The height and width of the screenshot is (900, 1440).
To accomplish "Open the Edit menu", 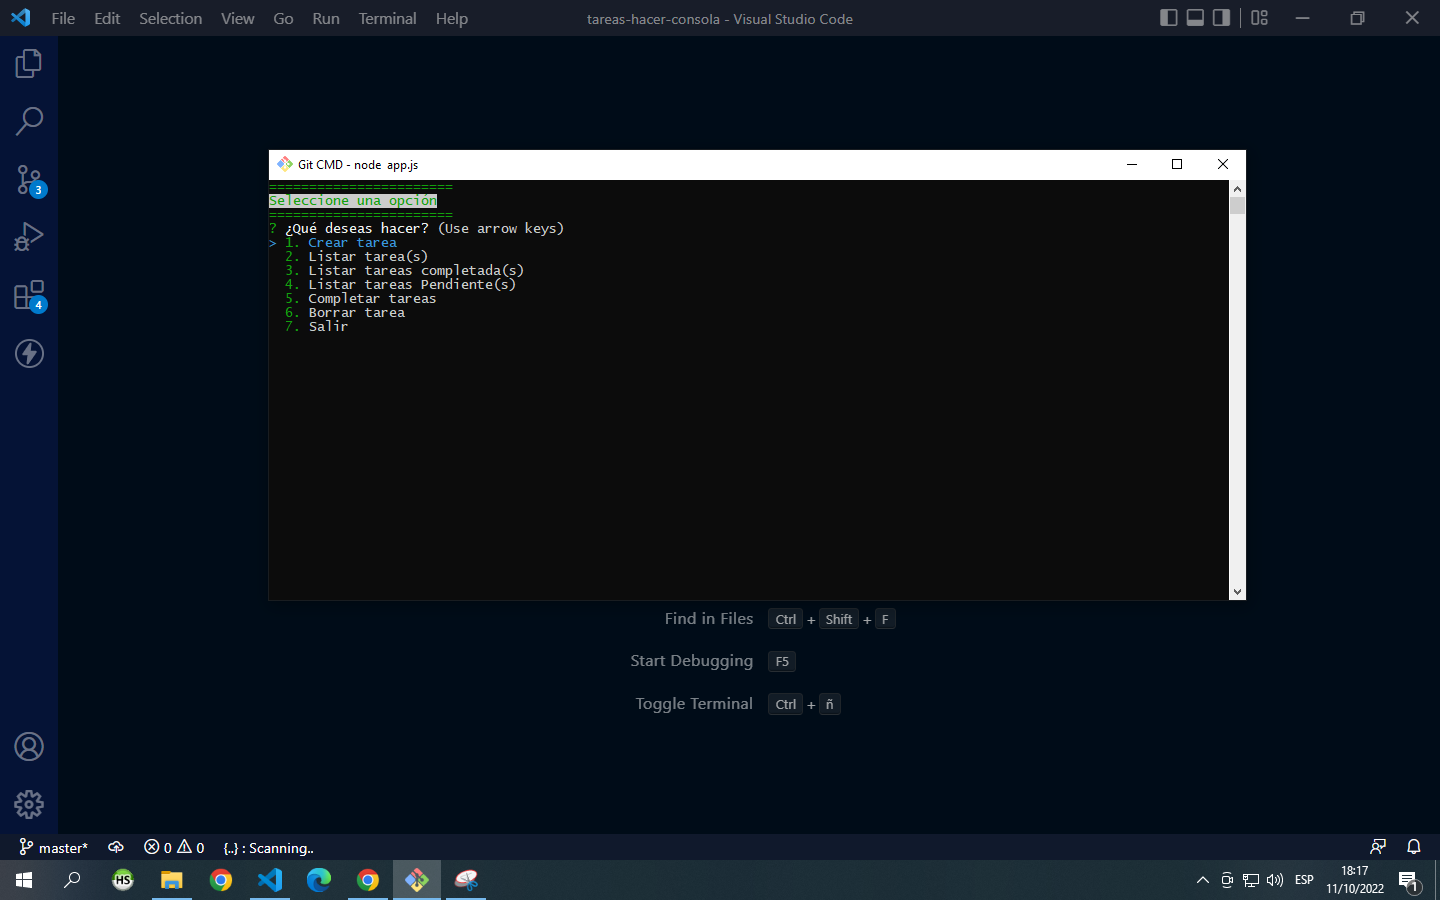I will [x=107, y=18].
